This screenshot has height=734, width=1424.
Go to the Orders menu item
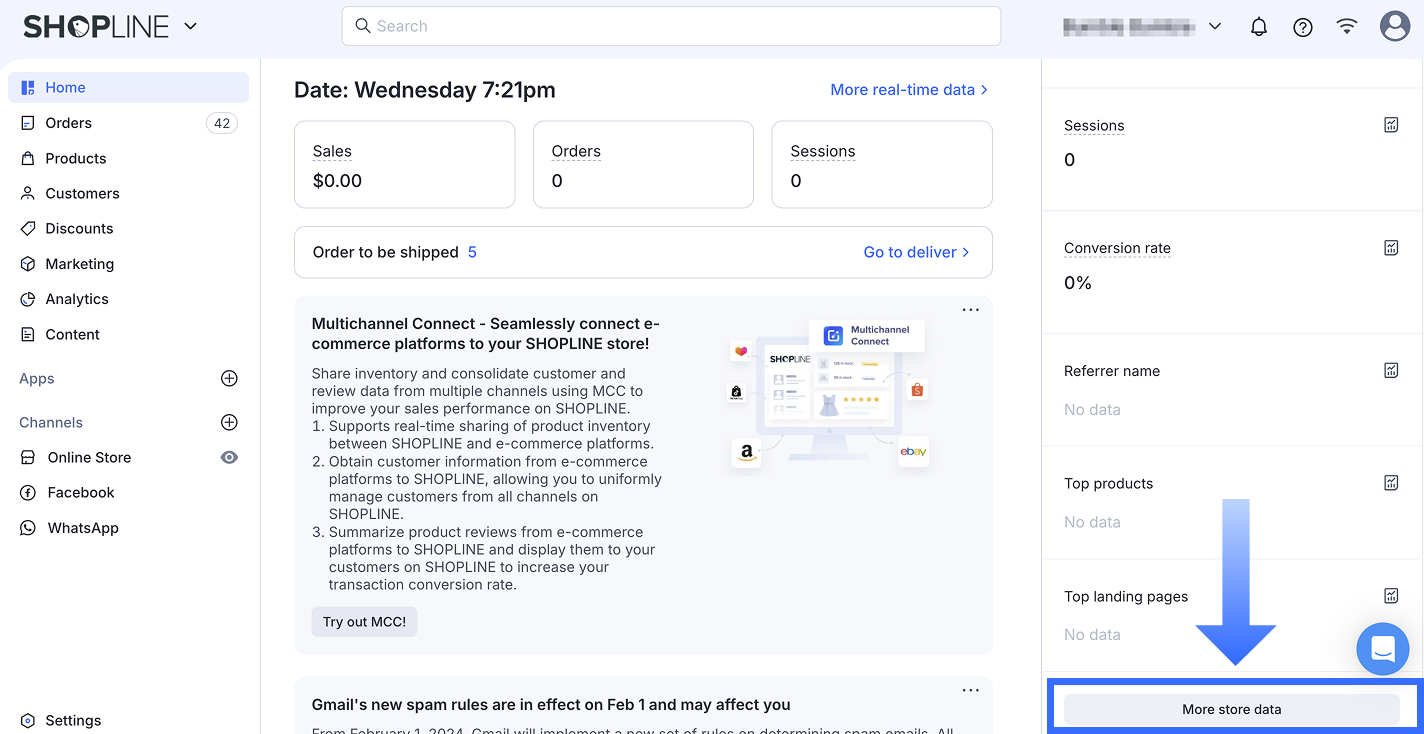[x=69, y=123]
